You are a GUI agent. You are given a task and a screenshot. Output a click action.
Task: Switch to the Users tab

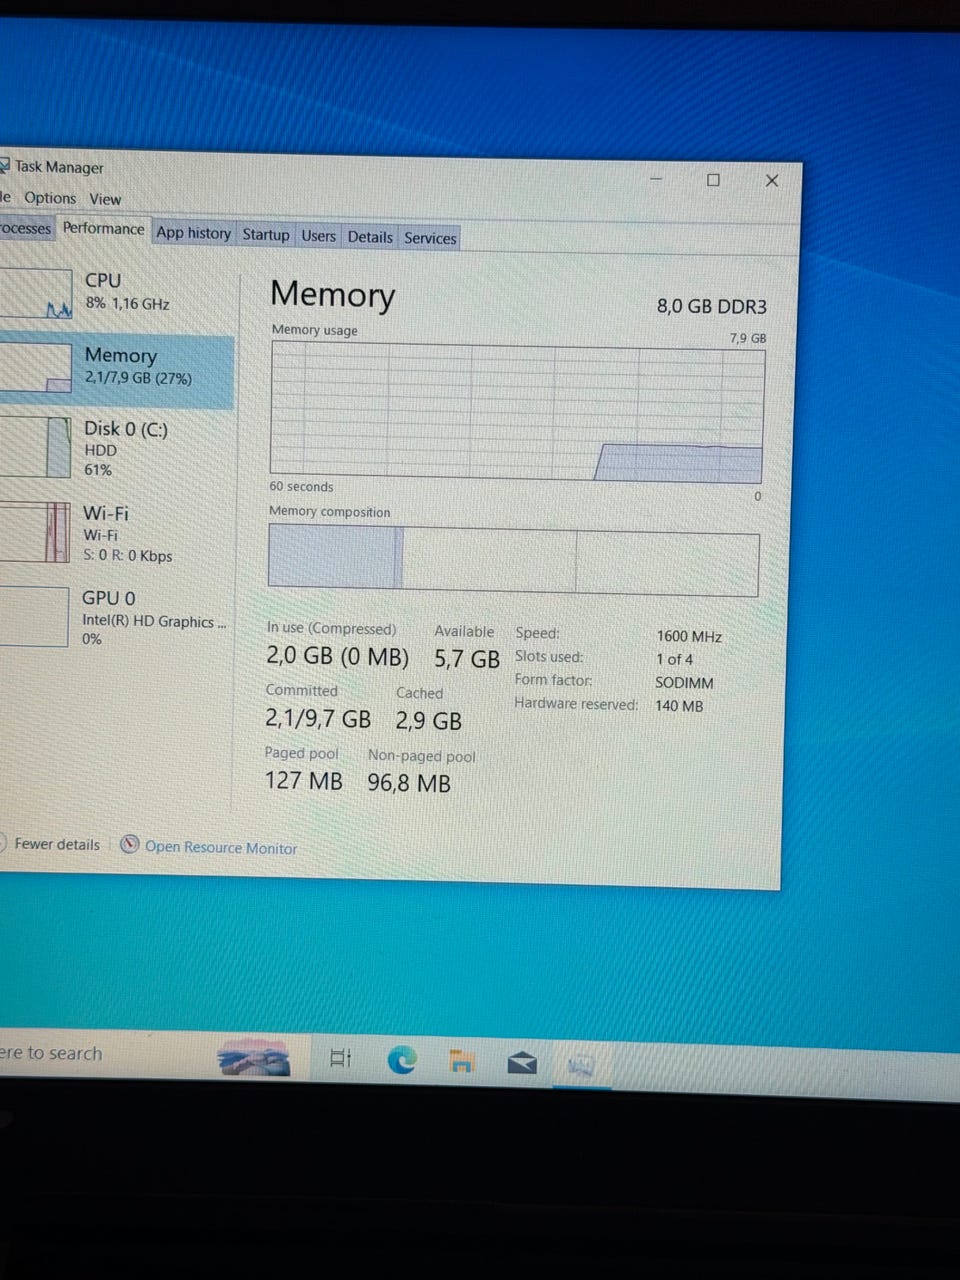[319, 236]
